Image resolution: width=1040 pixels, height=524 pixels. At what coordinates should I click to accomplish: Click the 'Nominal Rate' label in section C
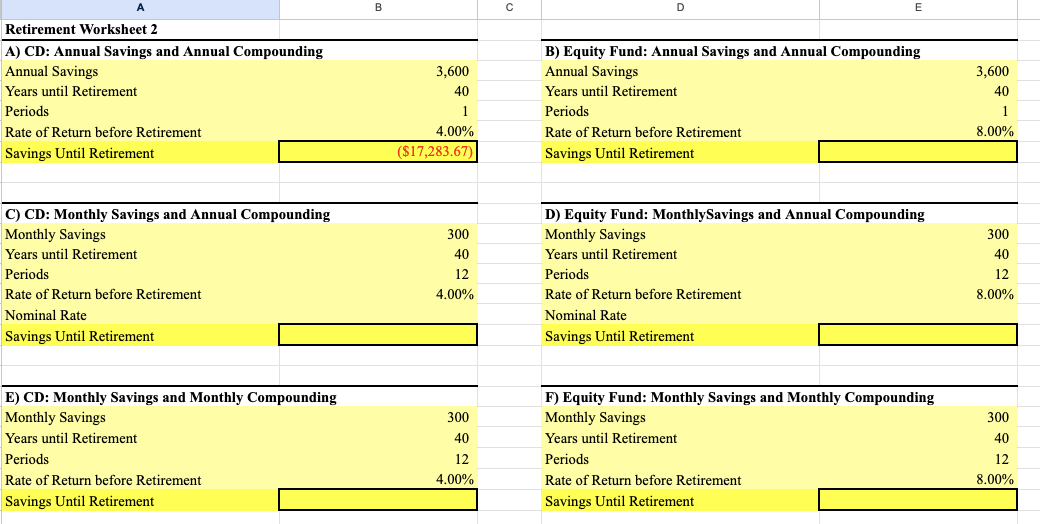click(46, 315)
